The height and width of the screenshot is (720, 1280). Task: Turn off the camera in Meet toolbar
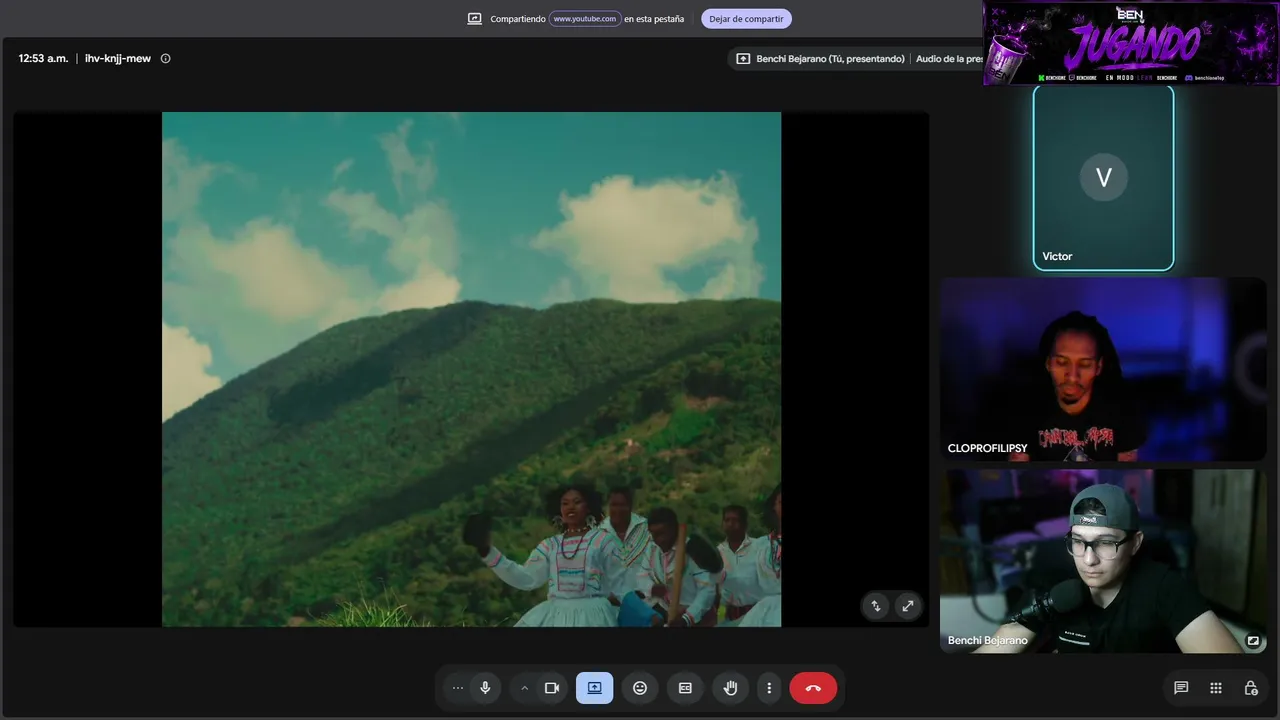551,688
